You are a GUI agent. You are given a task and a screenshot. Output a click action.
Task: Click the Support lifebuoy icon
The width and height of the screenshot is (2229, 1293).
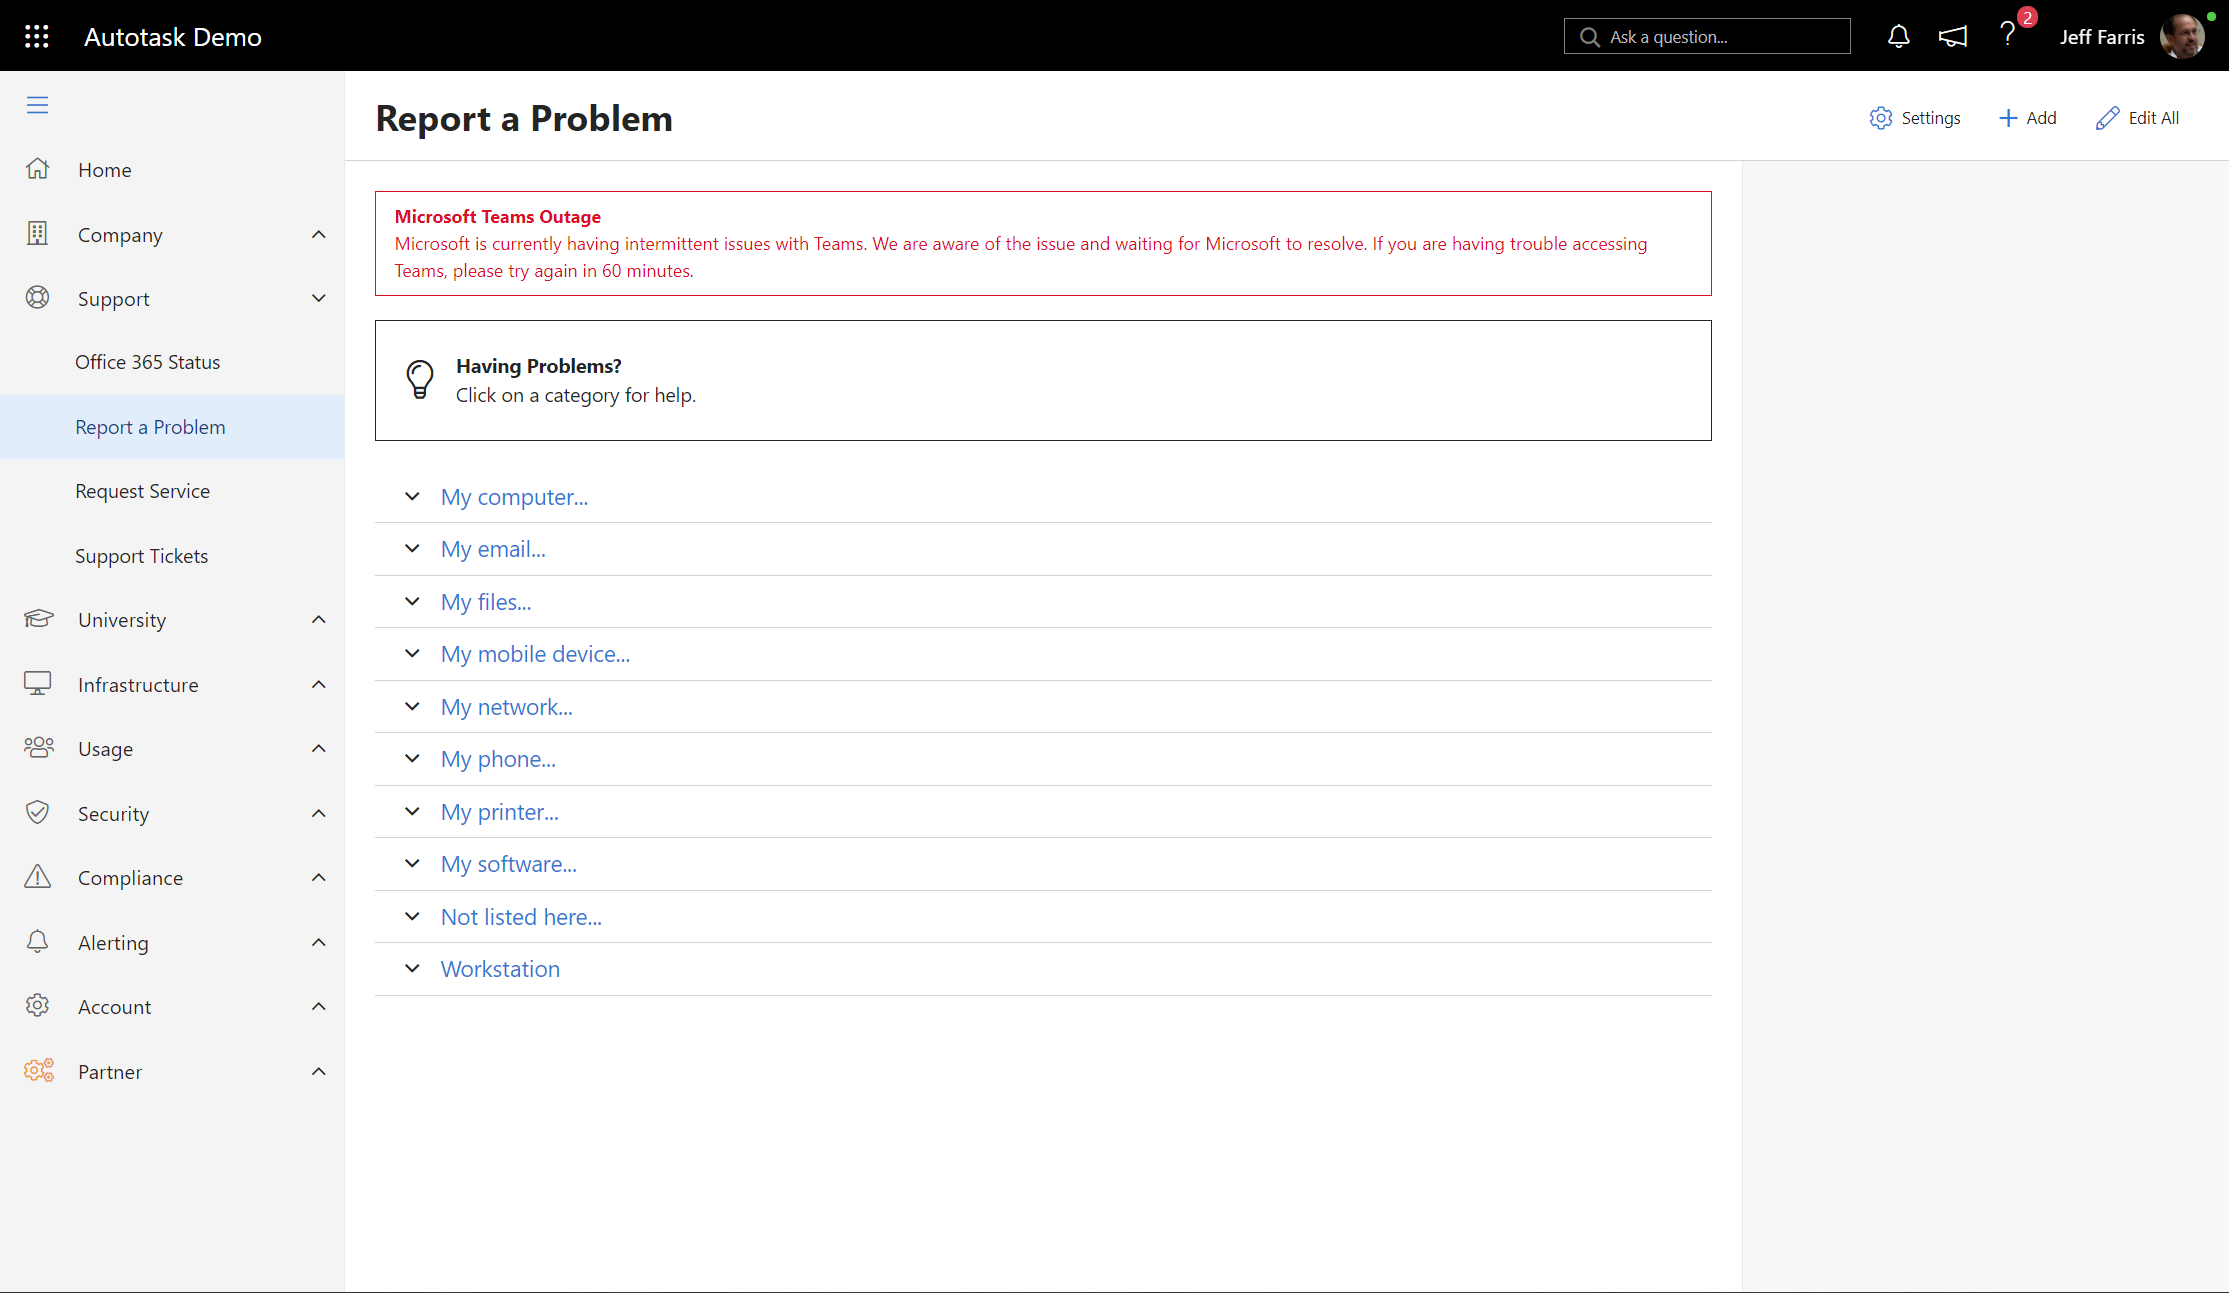37,298
